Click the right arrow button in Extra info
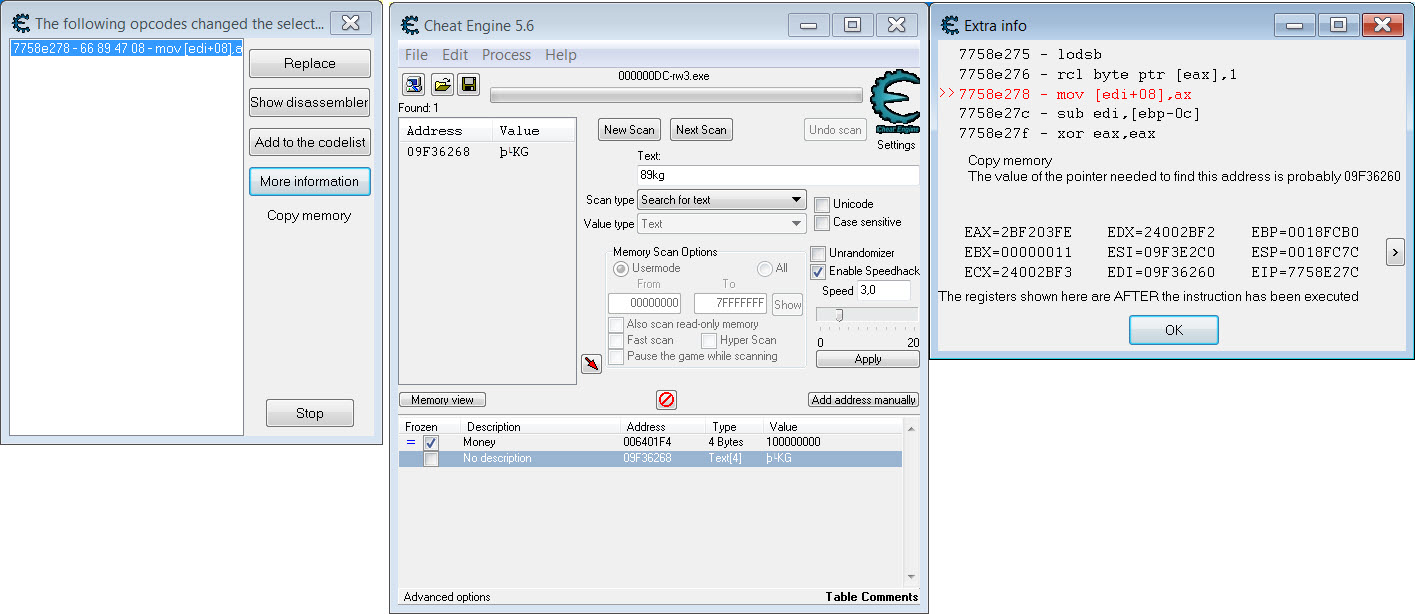The width and height of the screenshot is (1415, 614). (1395, 252)
